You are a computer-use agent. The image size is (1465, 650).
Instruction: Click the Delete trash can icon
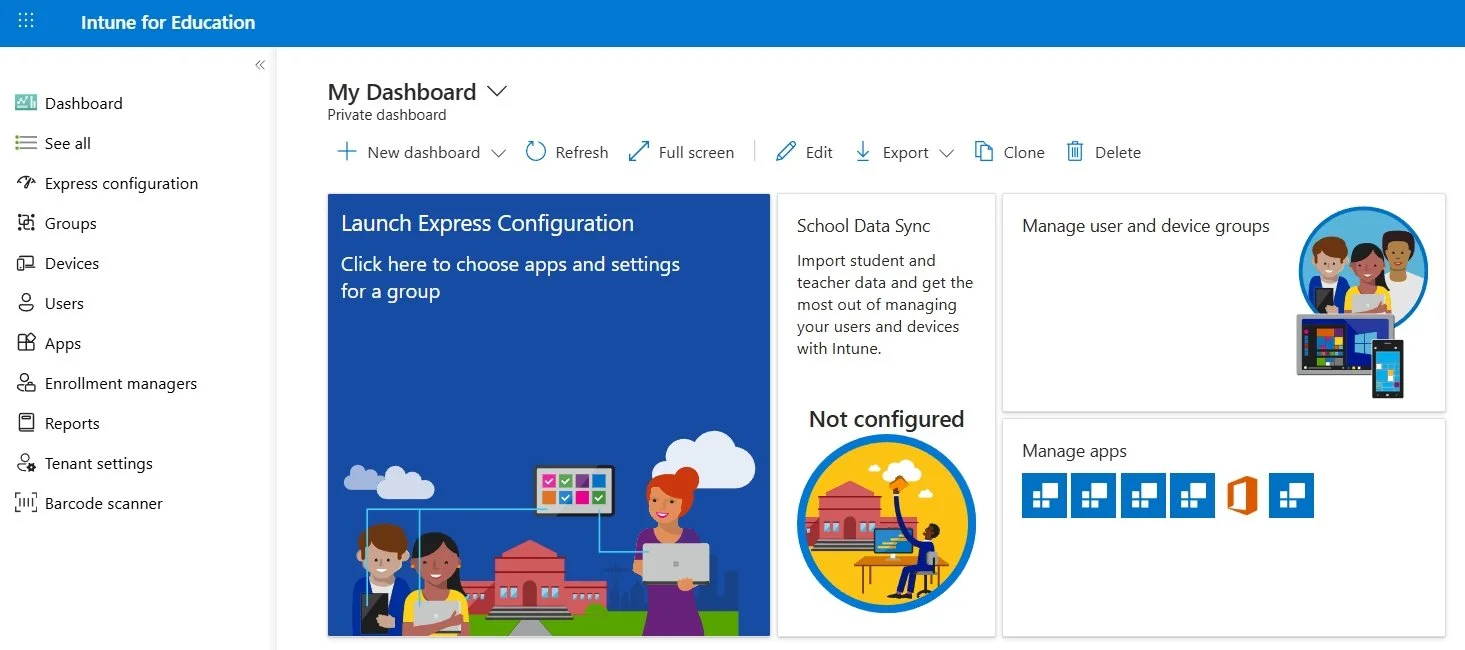pos(1075,152)
